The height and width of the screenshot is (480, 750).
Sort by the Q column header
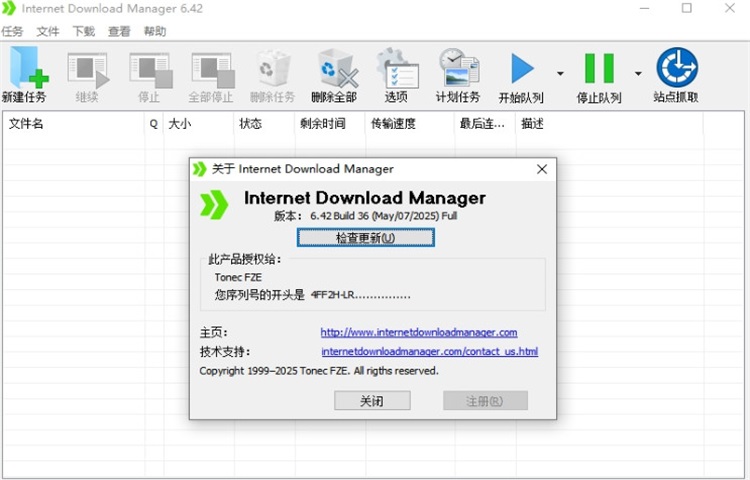tap(154, 124)
